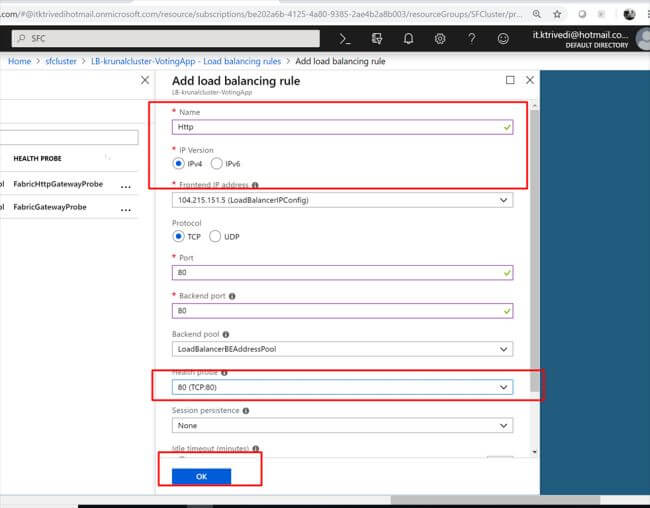This screenshot has height=508, width=650.
Task: Bookmark the page with the star icon
Action: 557,14
